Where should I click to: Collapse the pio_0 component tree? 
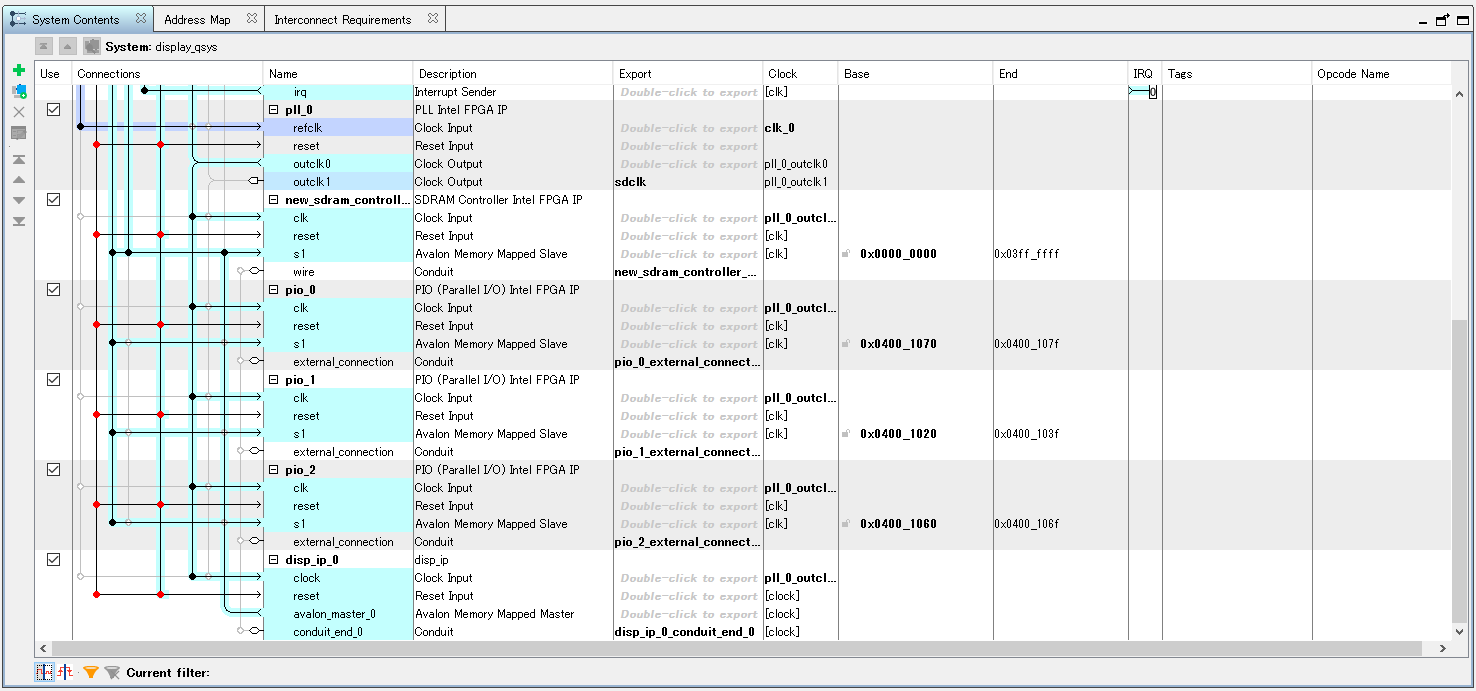click(272, 289)
